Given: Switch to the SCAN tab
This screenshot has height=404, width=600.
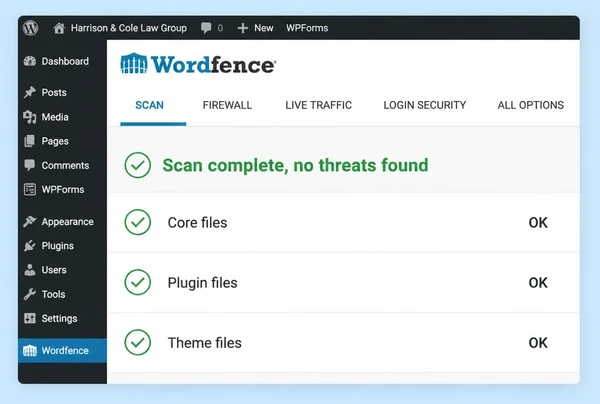Looking at the screenshot, I should (150, 105).
